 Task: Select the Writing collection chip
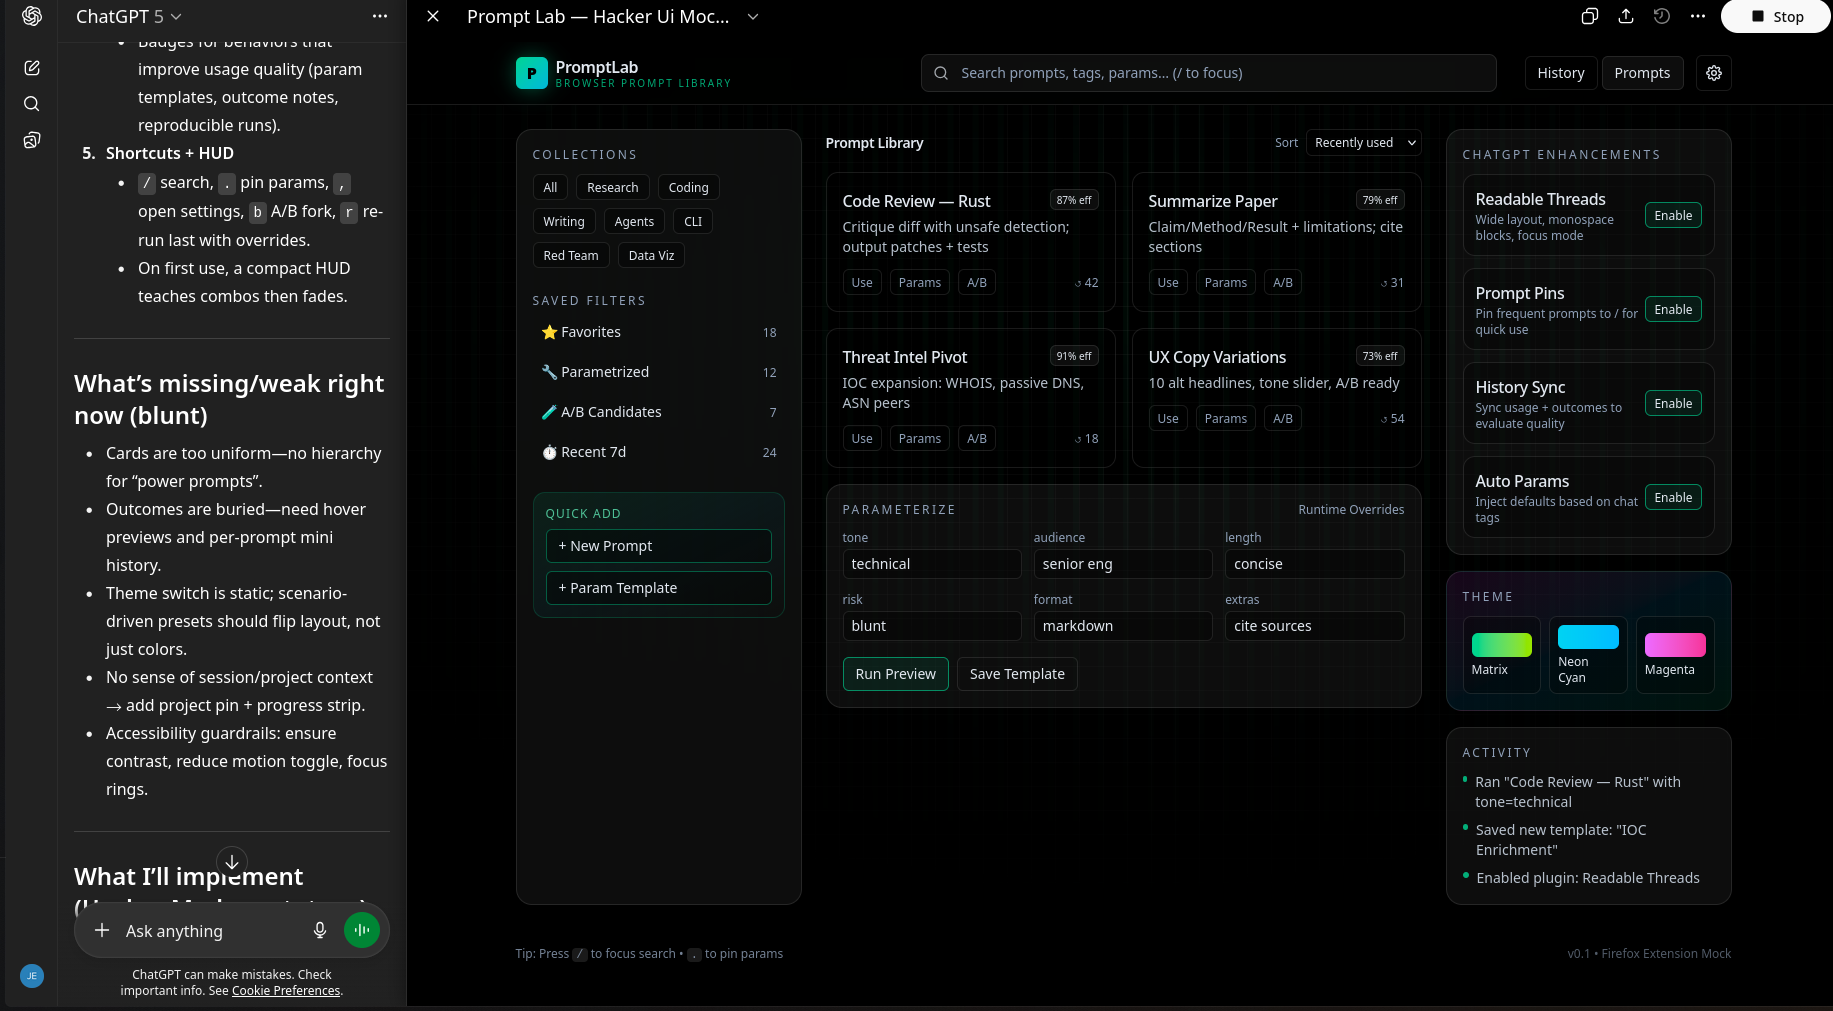564,222
